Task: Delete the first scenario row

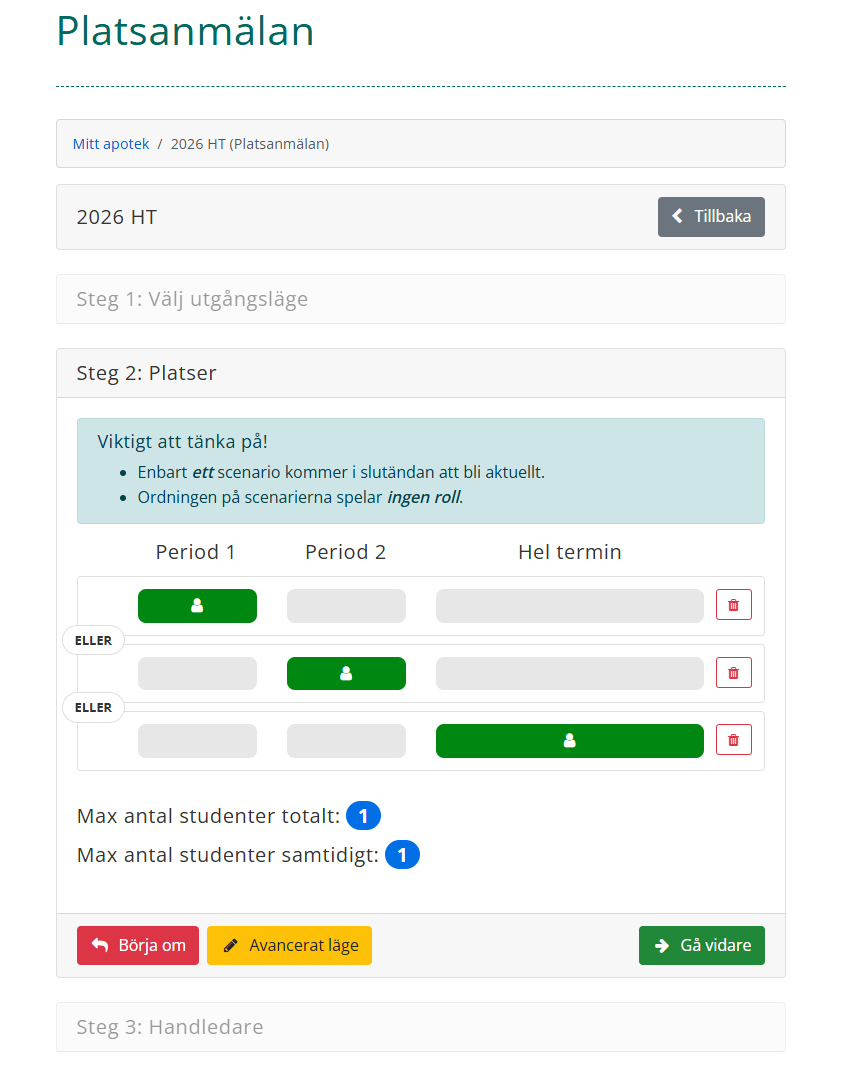Action: [x=733, y=605]
